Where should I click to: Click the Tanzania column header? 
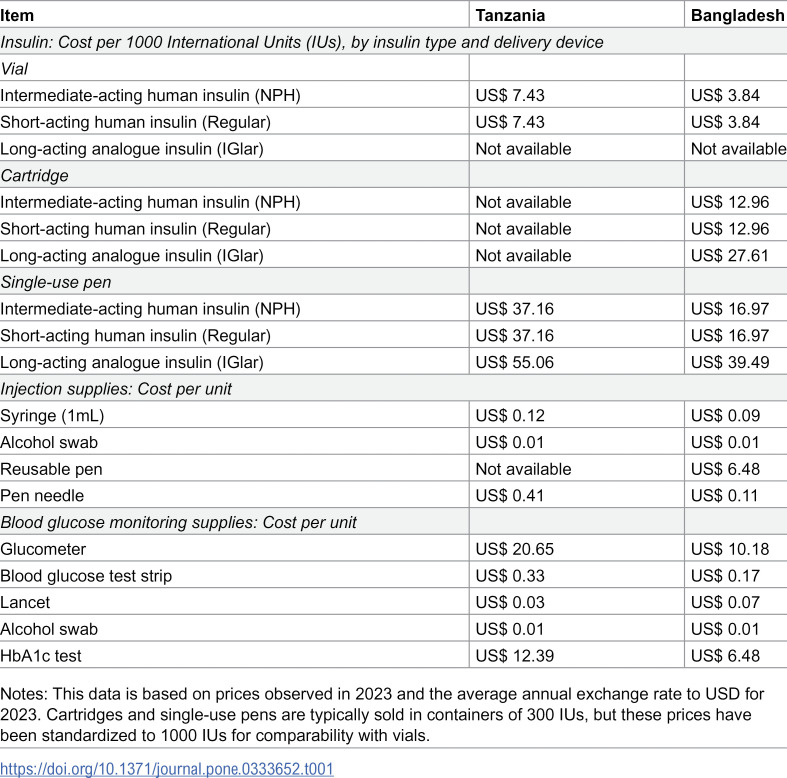pos(510,16)
